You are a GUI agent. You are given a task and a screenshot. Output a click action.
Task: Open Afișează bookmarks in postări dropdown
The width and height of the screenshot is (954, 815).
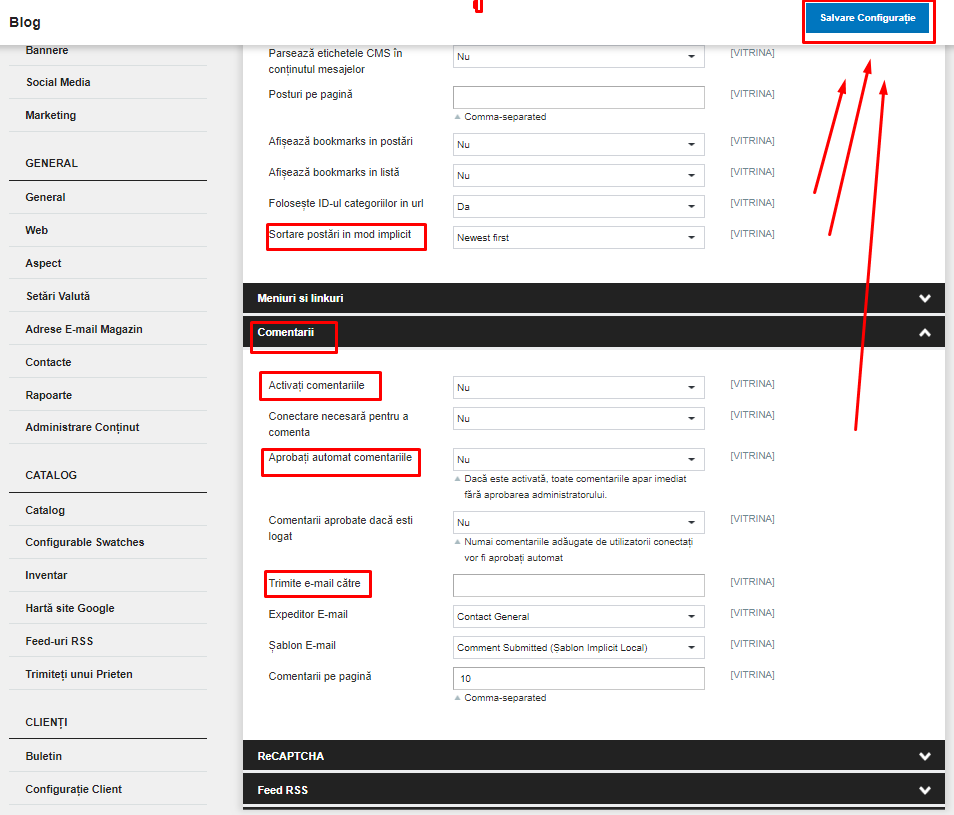click(x=579, y=145)
